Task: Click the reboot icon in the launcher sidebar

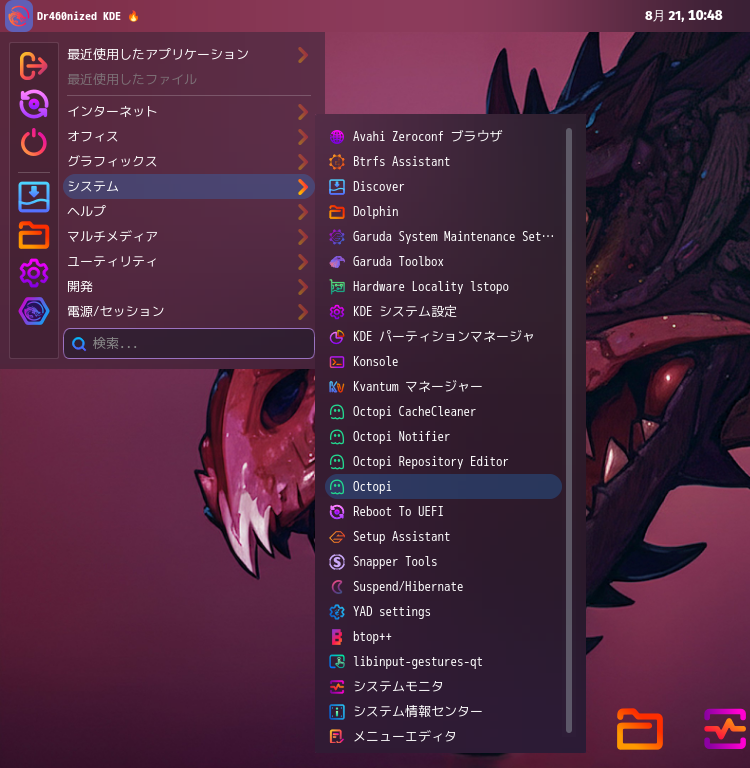Action: [x=33, y=104]
